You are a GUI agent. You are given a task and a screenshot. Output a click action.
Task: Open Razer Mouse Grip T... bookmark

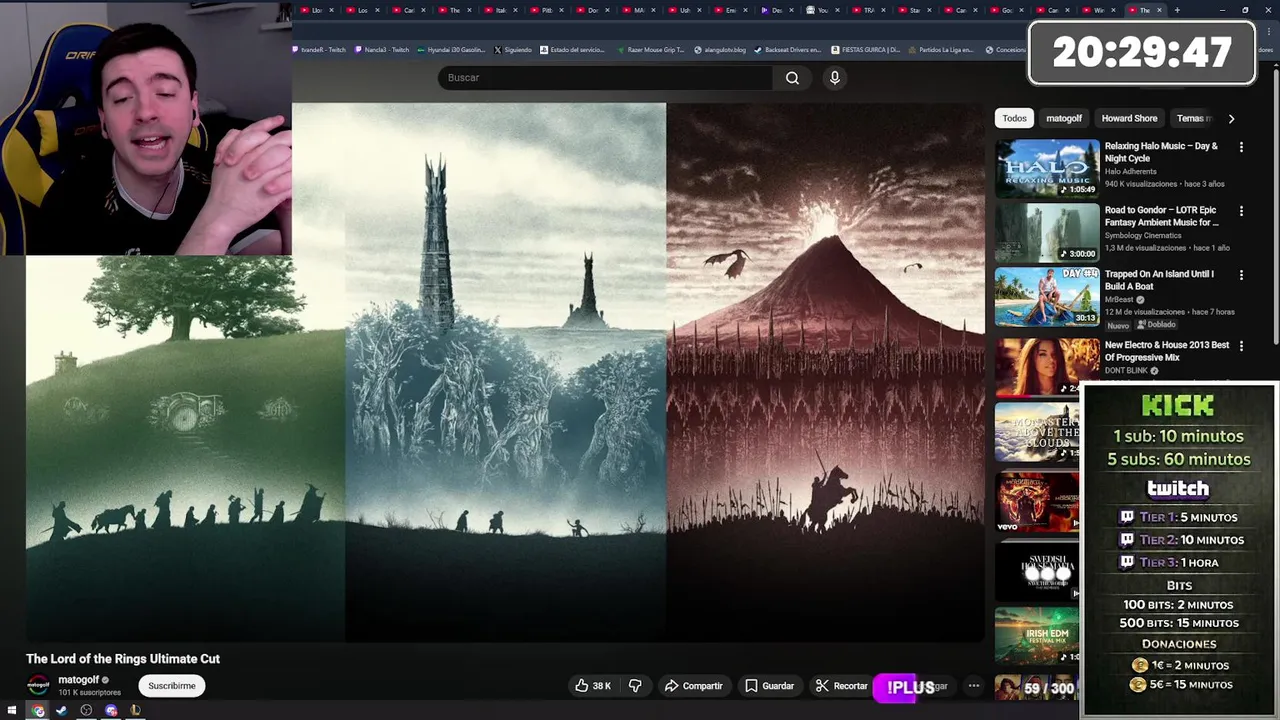click(650, 49)
